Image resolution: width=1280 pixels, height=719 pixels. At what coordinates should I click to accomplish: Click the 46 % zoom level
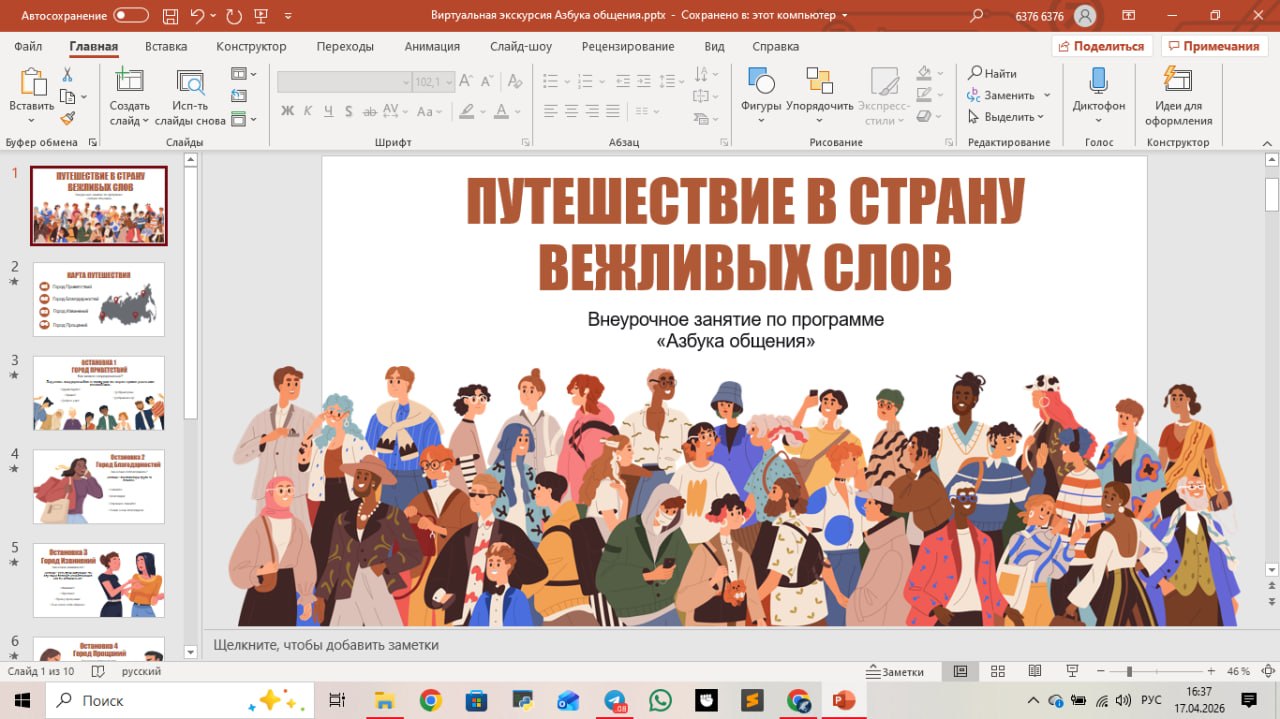coord(1238,672)
